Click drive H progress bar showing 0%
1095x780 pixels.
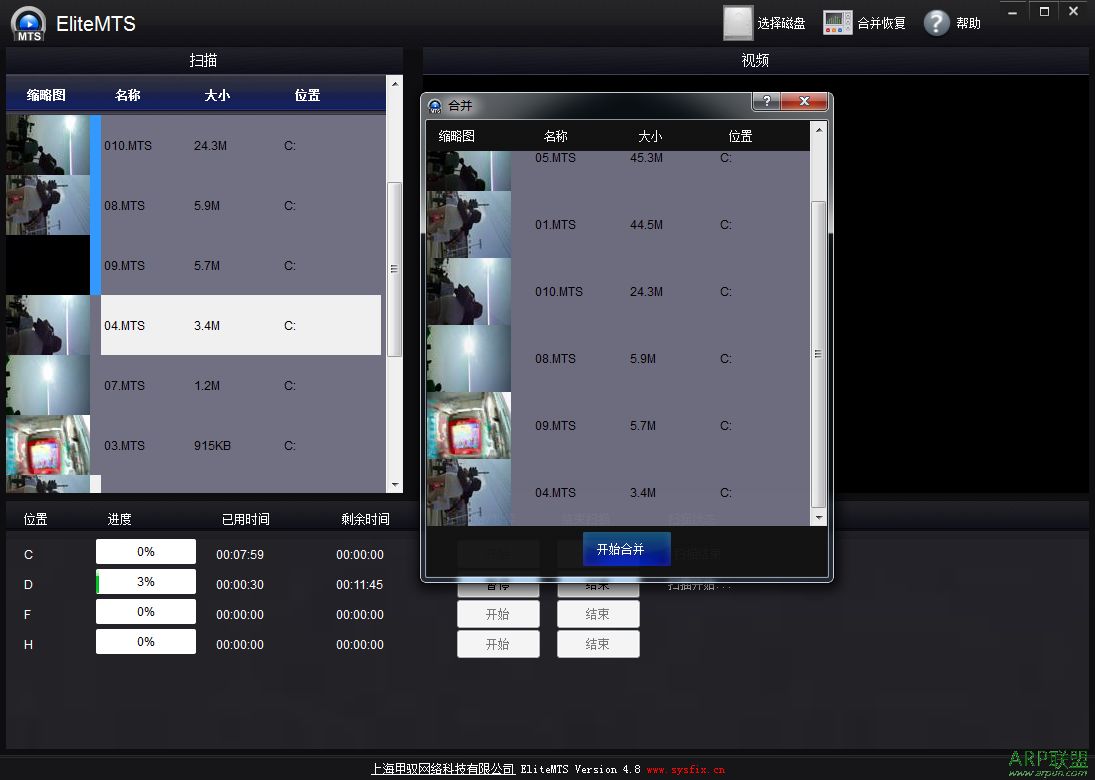click(x=146, y=642)
